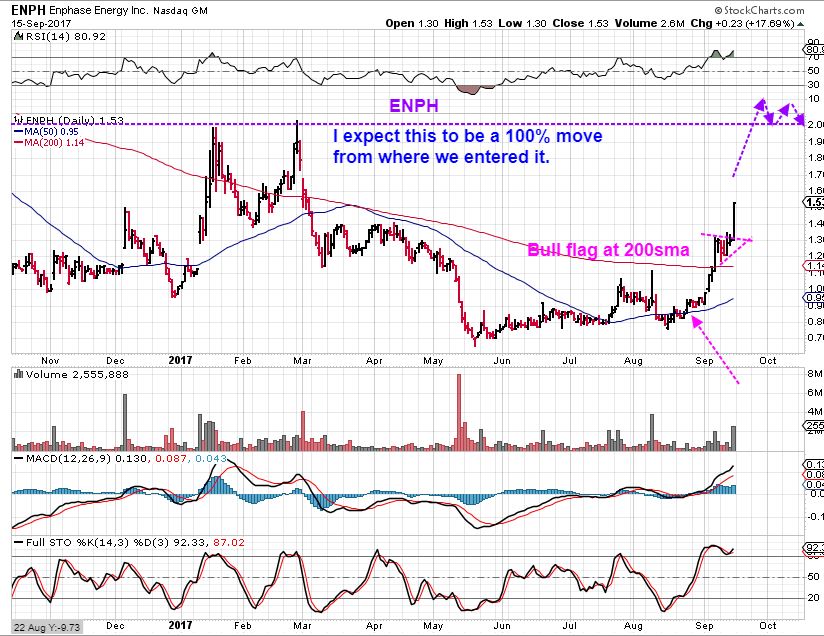Click the MACD legend black line marker
The image size is (824, 636).
(x=19, y=458)
